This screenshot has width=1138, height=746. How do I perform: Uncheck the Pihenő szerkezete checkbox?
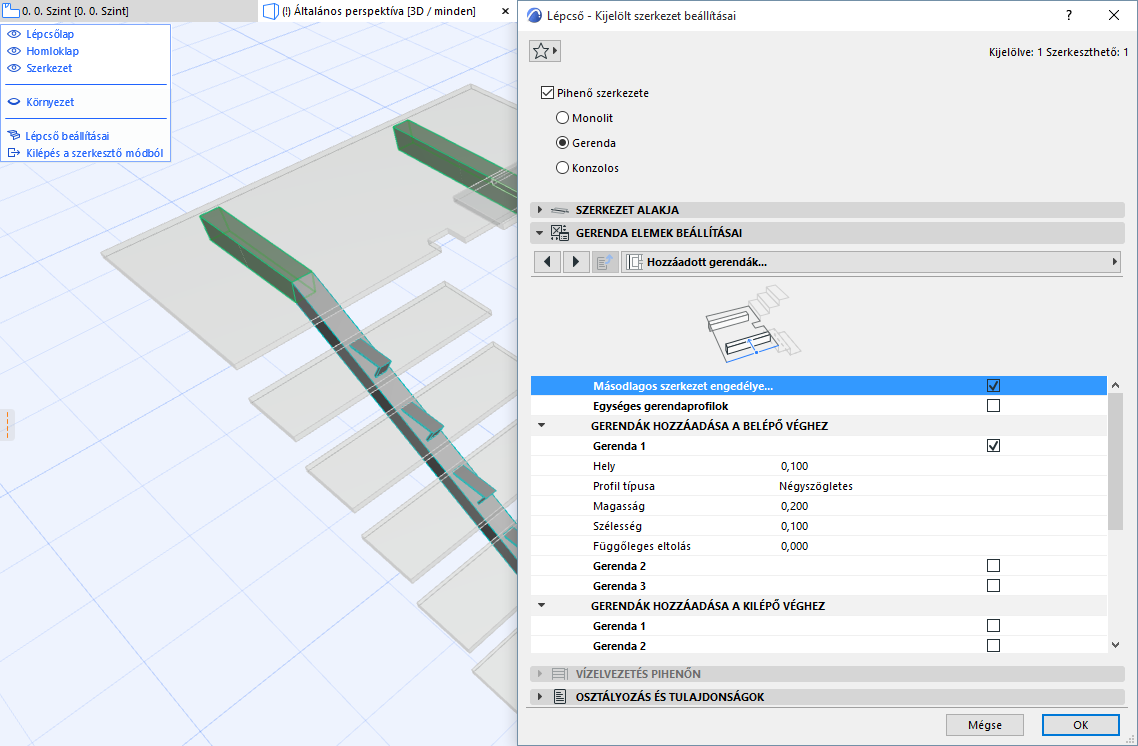[x=547, y=93]
